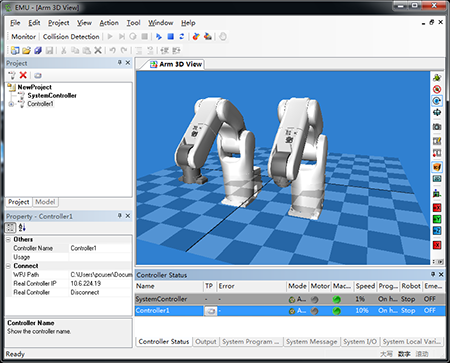This screenshot has height=363, width=450.
Task: Click the camera snapshot icon in 3D sidebar
Action: [437, 127]
